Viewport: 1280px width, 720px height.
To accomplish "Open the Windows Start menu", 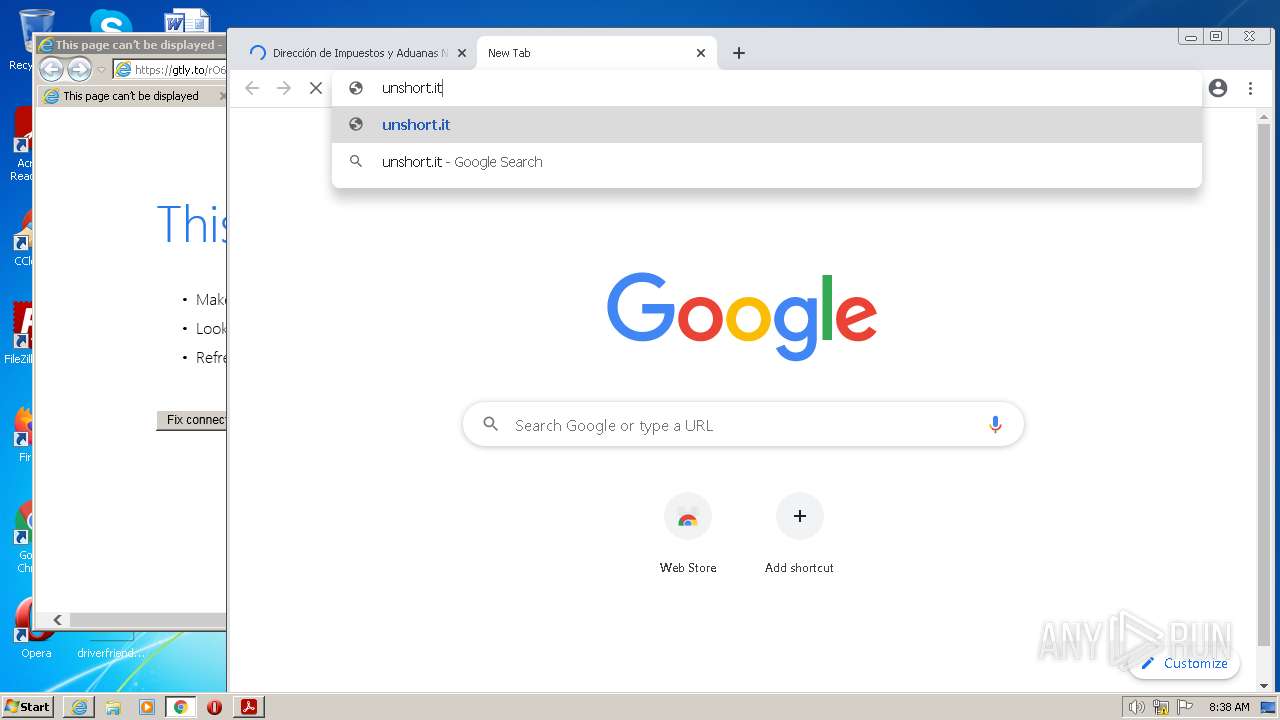I will click(28, 707).
